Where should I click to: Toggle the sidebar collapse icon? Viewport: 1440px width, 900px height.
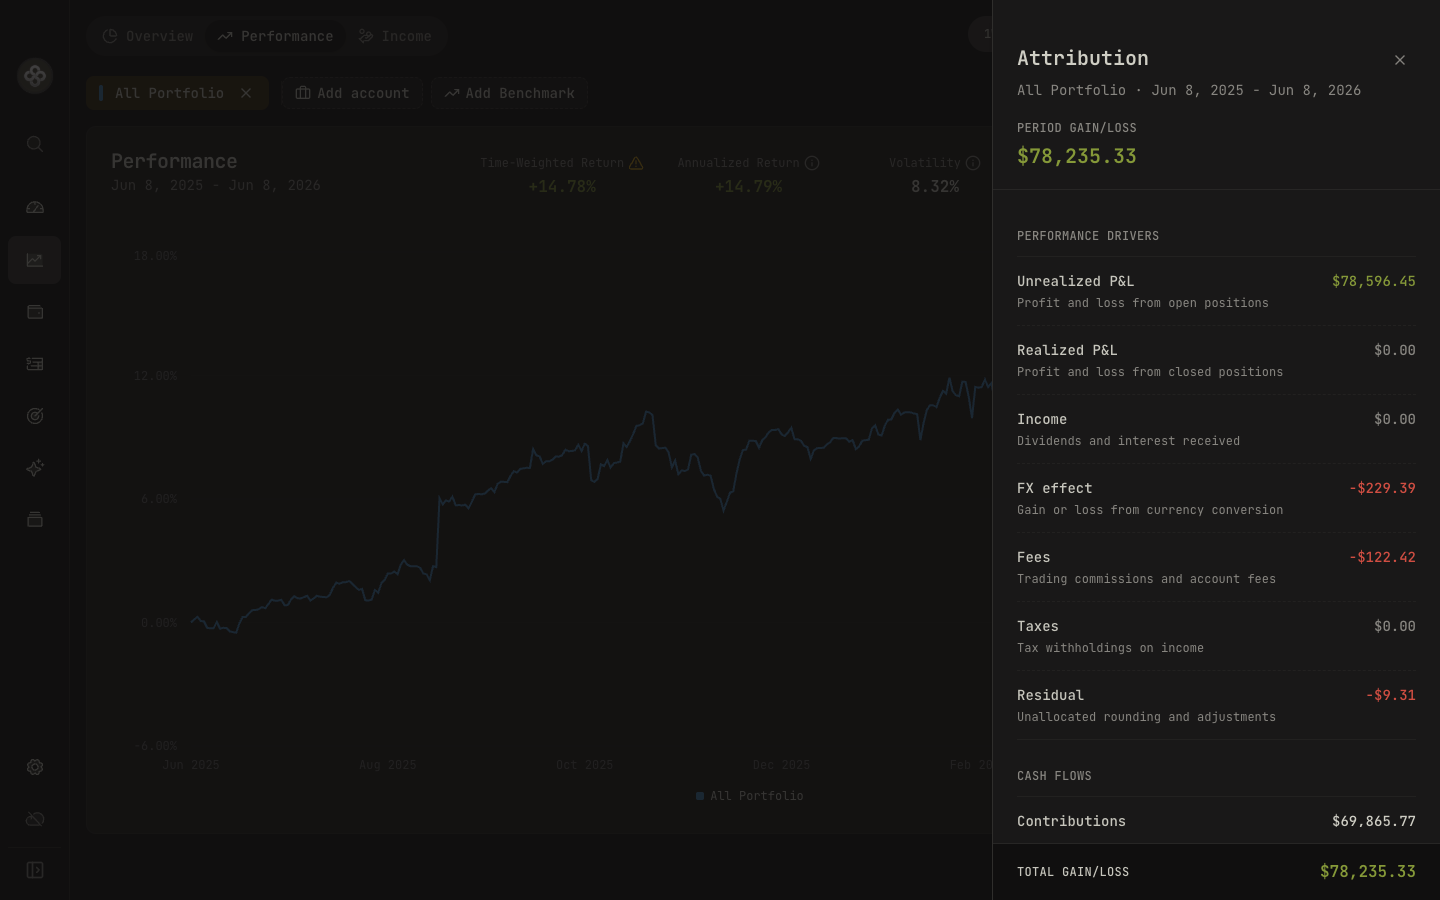click(x=35, y=870)
